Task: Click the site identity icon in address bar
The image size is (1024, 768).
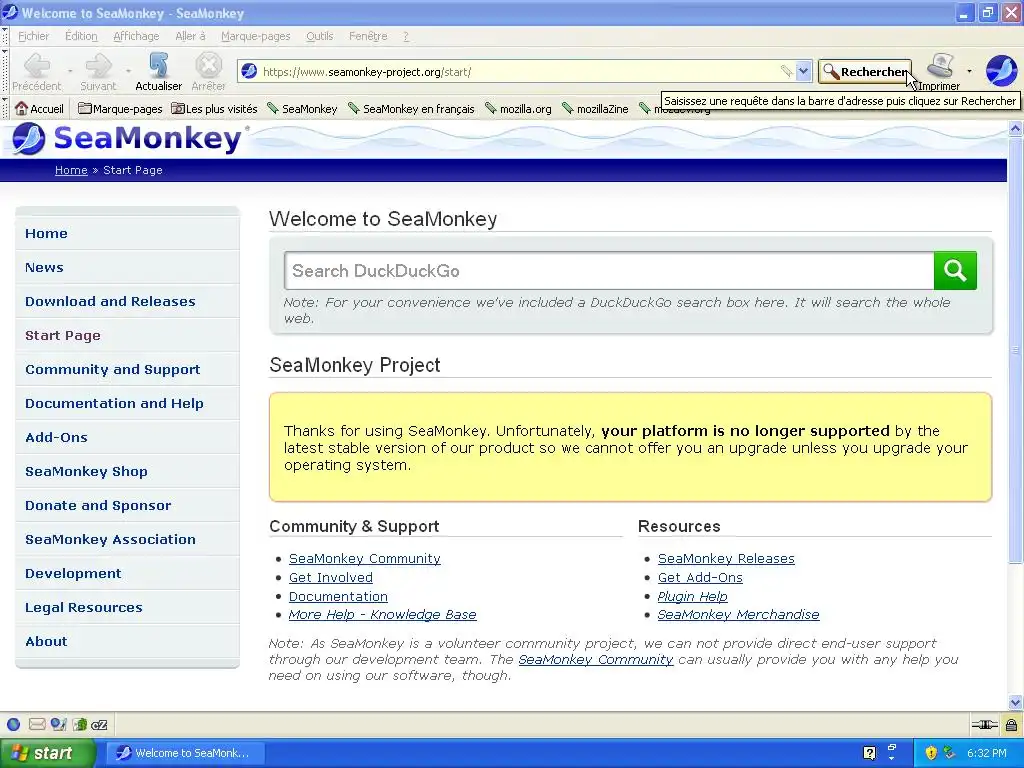Action: (249, 71)
